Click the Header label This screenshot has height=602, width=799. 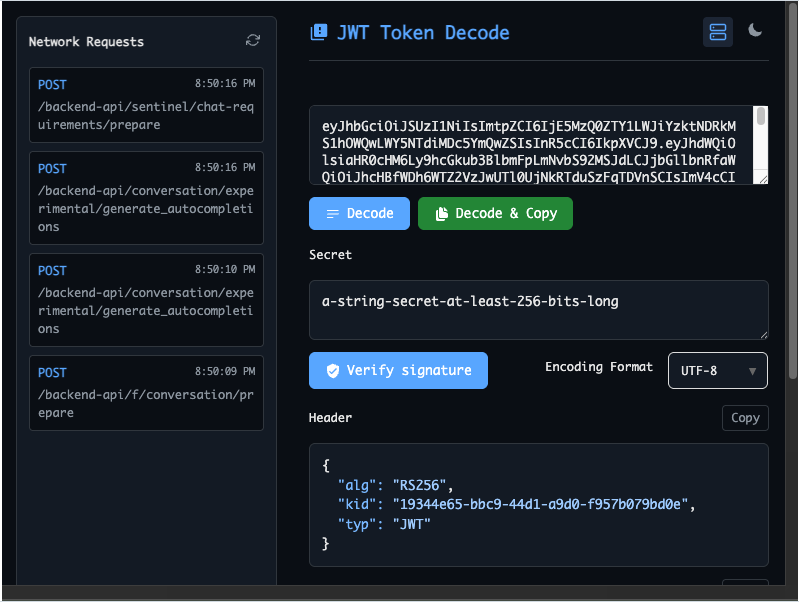[x=330, y=418]
